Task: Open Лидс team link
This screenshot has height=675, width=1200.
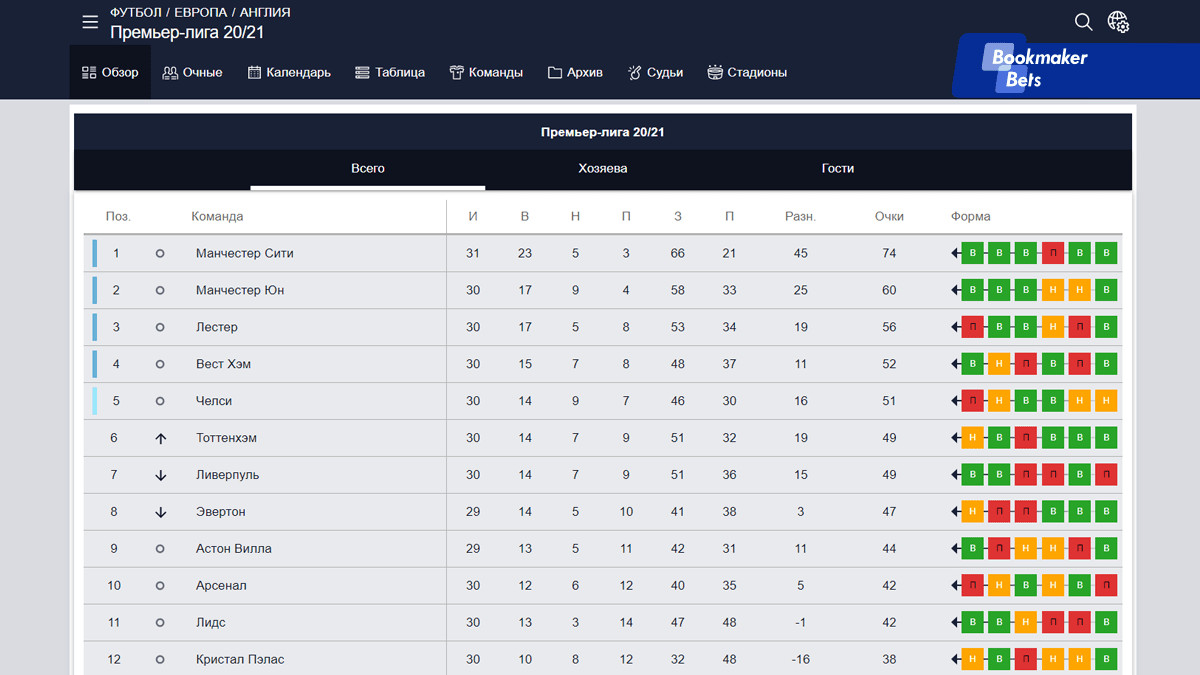Action: [211, 623]
